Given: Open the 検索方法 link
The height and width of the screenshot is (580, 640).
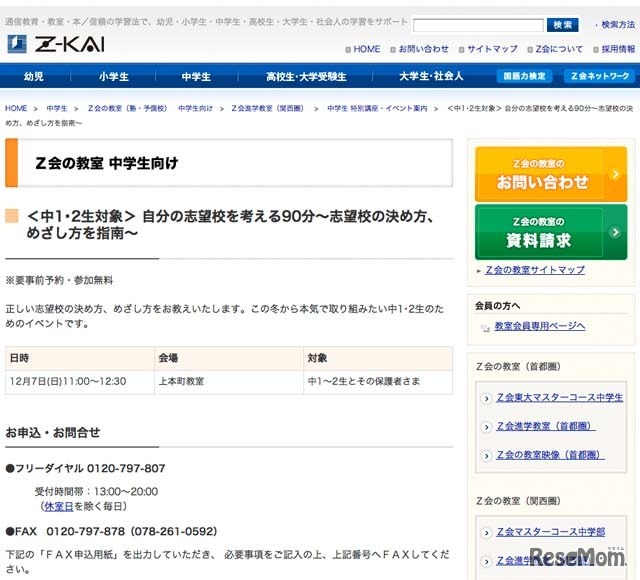Looking at the screenshot, I should click(618, 25).
